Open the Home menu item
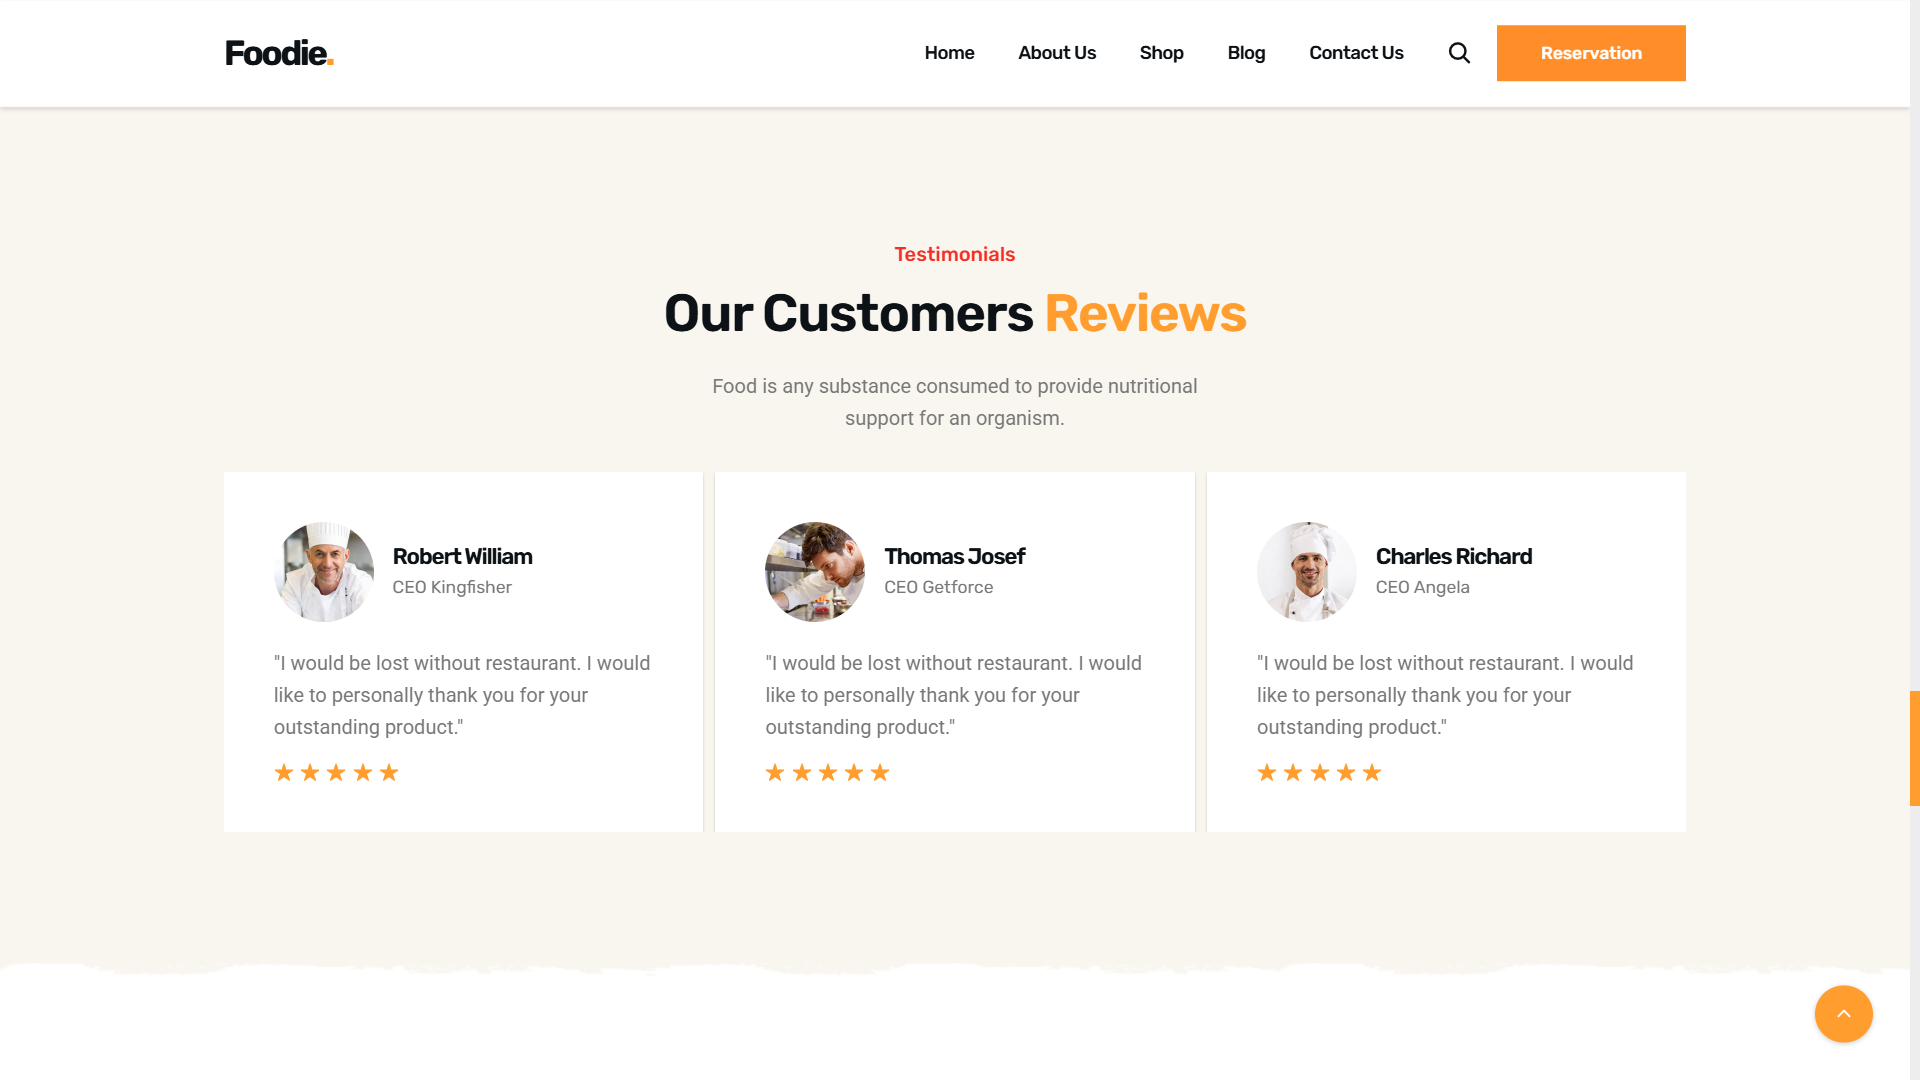This screenshot has height=1080, width=1920. (x=949, y=53)
